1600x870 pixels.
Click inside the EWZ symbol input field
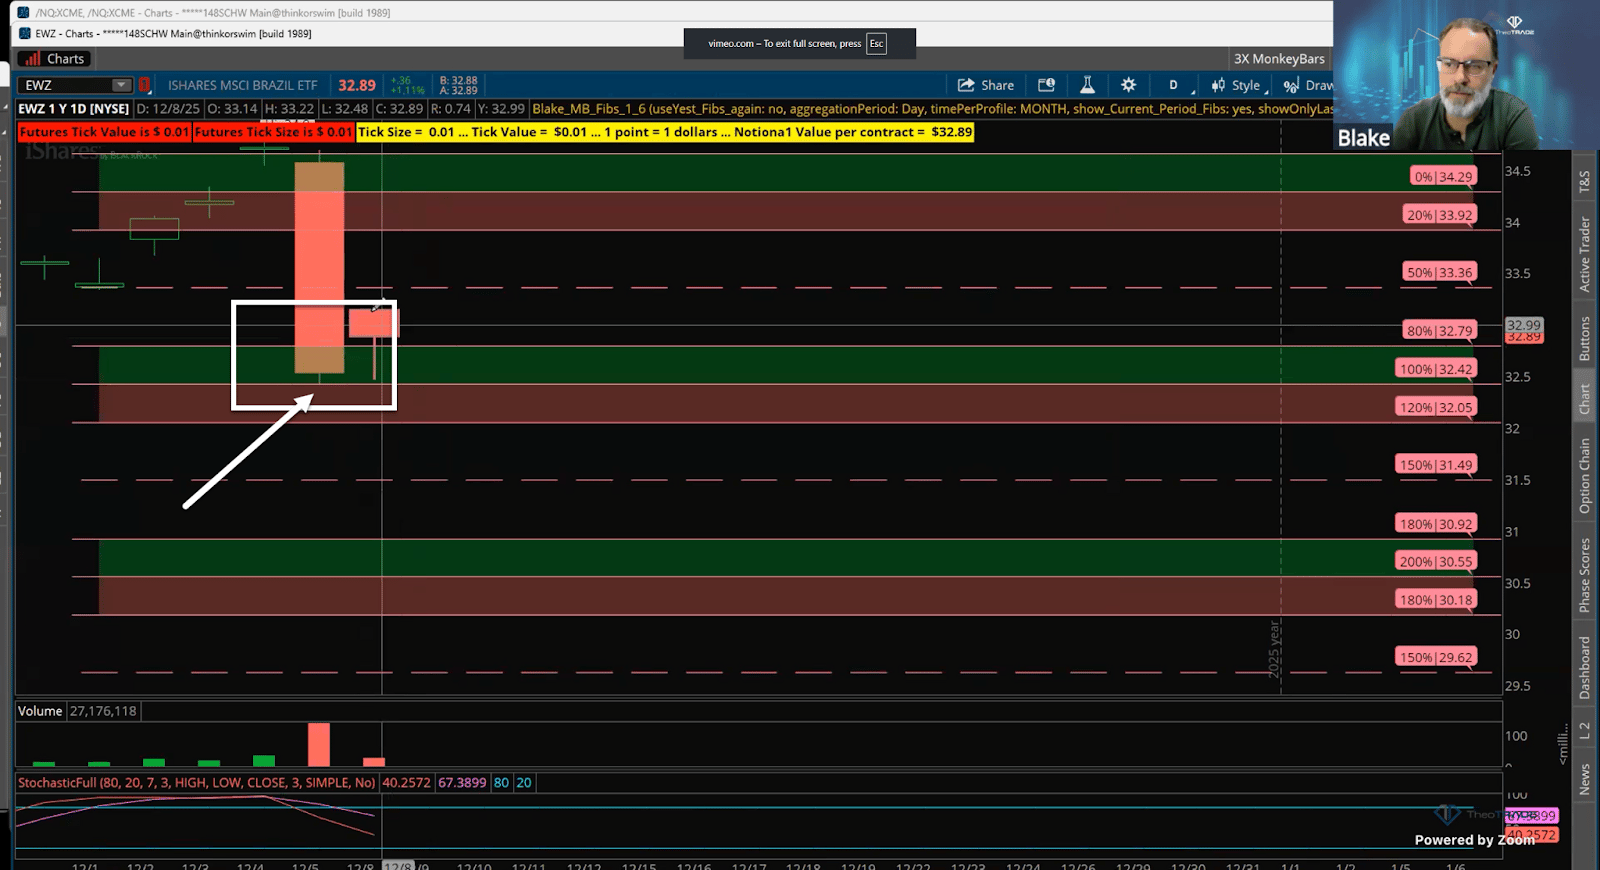tap(64, 86)
